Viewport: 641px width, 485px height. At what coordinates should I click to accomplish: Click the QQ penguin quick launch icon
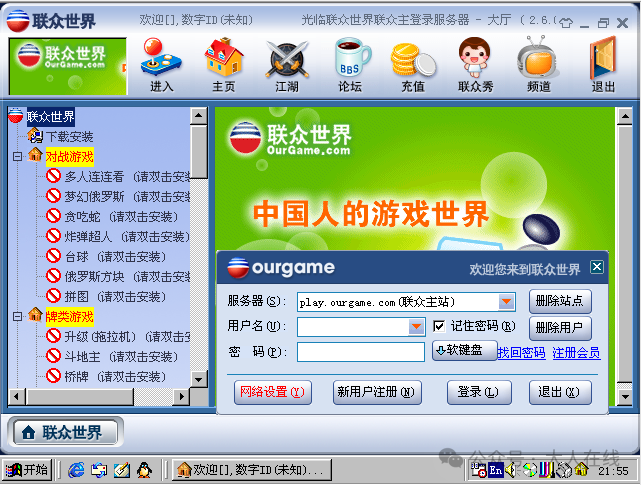(x=144, y=470)
